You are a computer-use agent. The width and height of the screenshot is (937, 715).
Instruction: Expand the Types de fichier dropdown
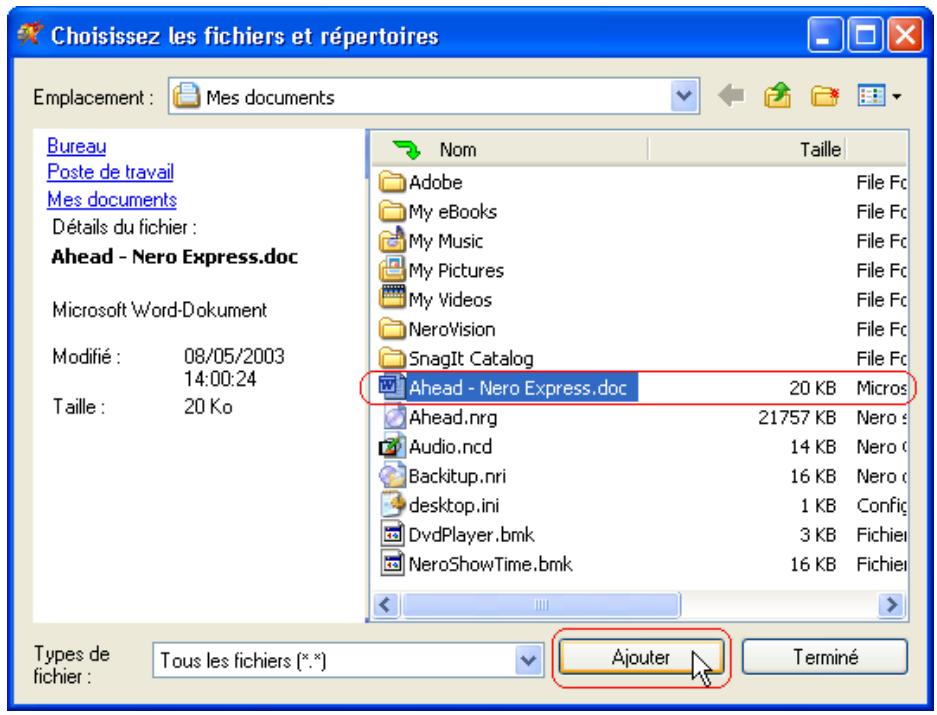(528, 661)
